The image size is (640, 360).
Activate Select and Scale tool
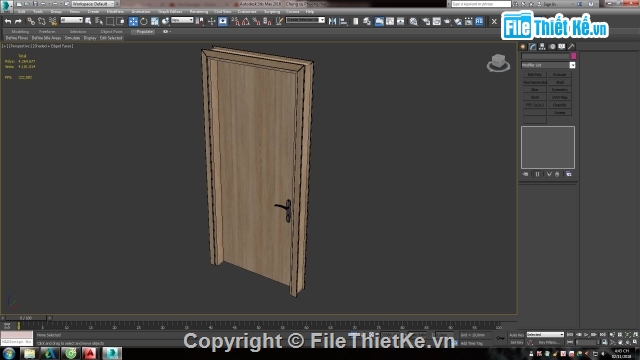click(155, 21)
